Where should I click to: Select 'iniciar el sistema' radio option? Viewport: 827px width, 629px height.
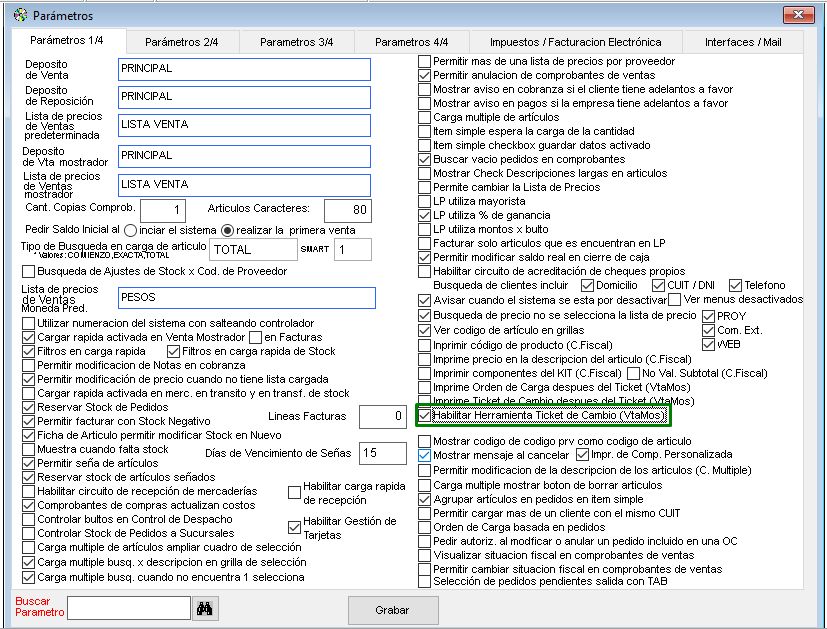tap(130, 230)
